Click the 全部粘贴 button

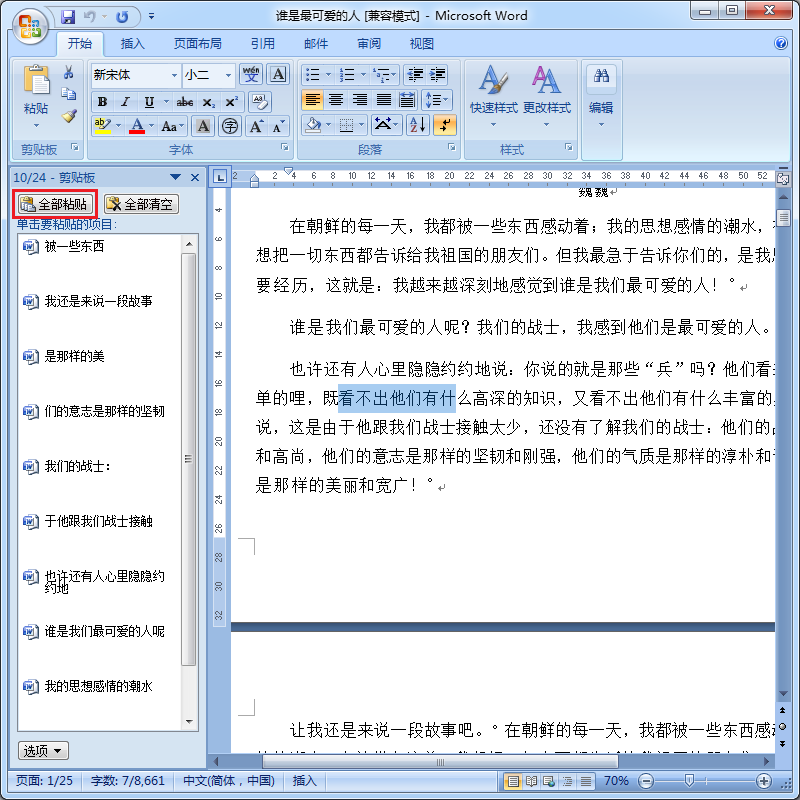click(x=55, y=204)
